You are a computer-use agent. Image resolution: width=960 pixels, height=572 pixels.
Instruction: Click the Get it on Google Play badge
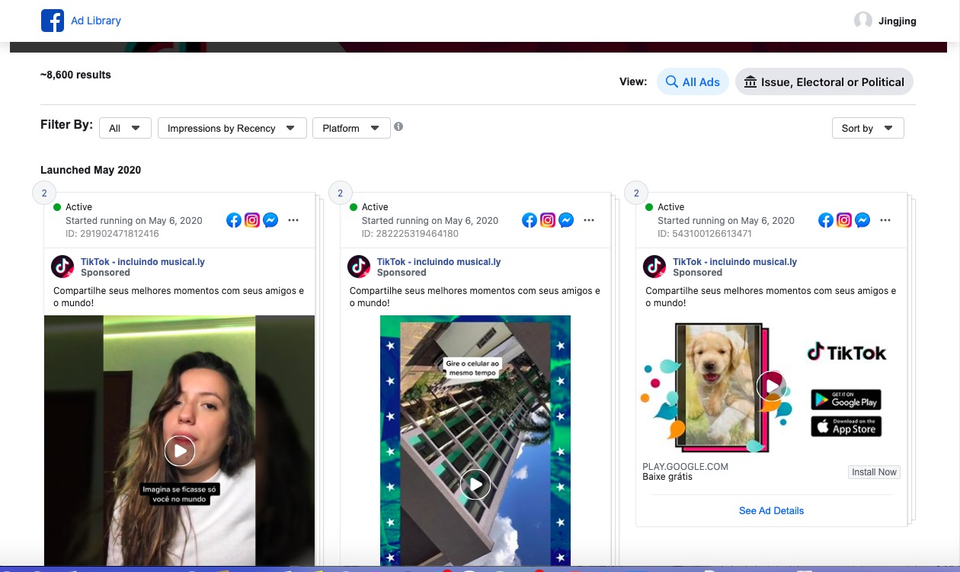[846, 400]
